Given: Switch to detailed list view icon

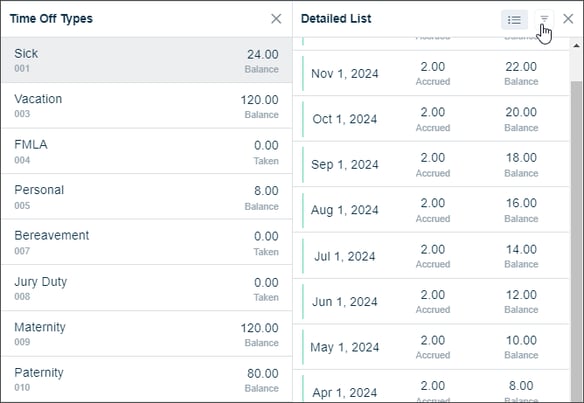Looking at the screenshot, I should pyautogui.click(x=514, y=19).
